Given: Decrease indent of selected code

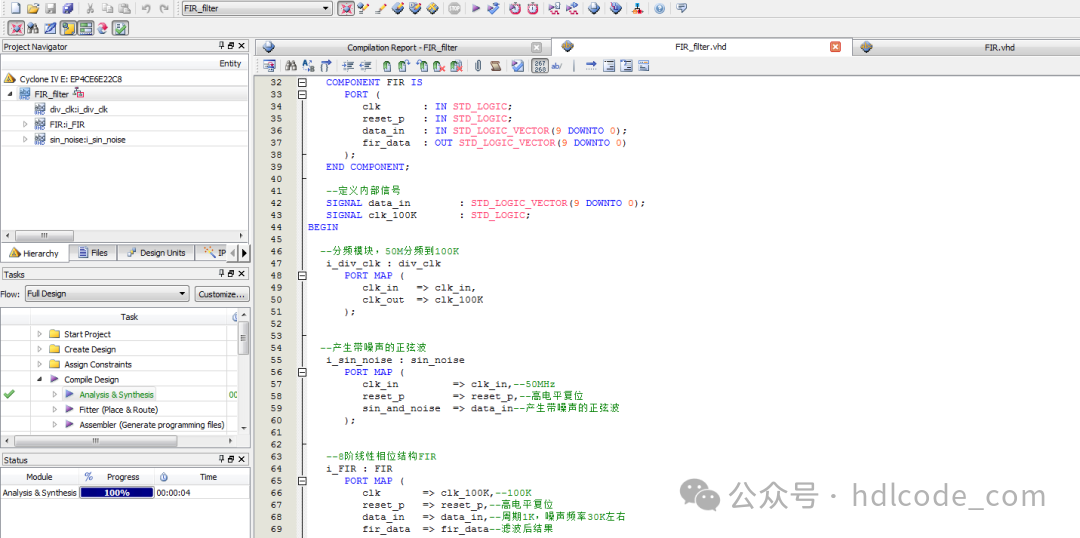Looking at the screenshot, I should (366, 66).
